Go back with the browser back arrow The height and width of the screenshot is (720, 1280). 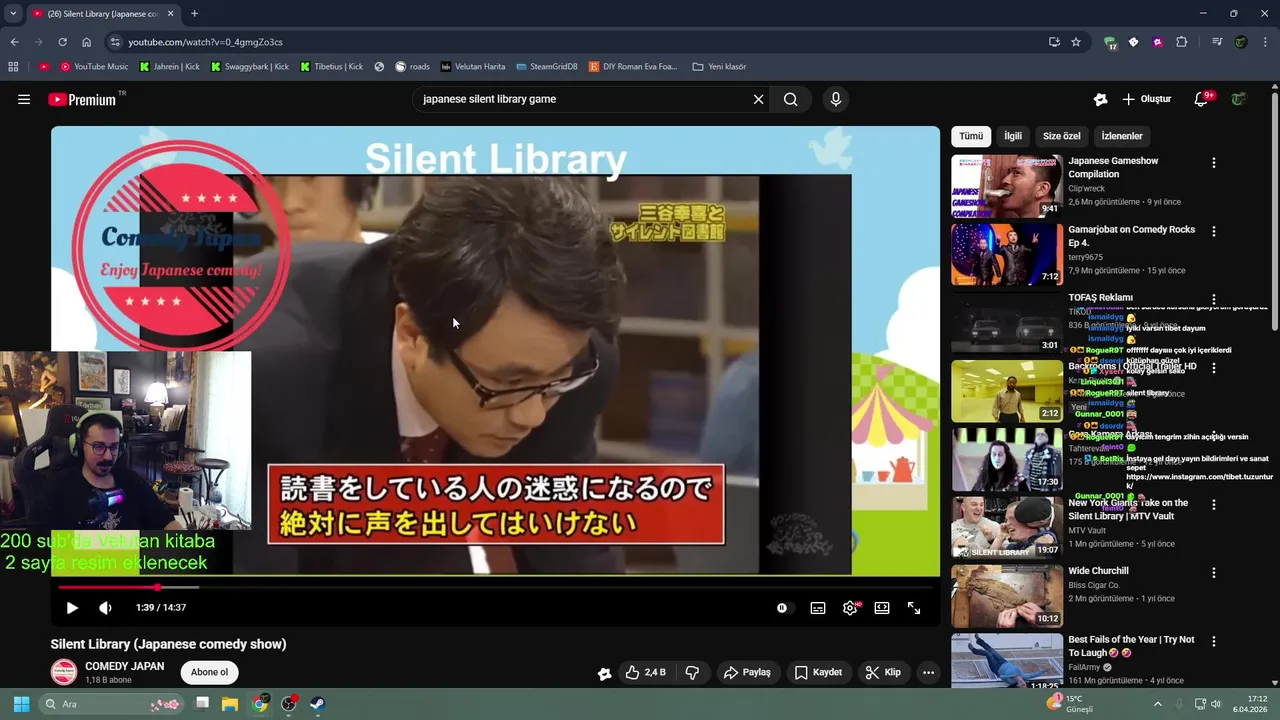(x=14, y=42)
